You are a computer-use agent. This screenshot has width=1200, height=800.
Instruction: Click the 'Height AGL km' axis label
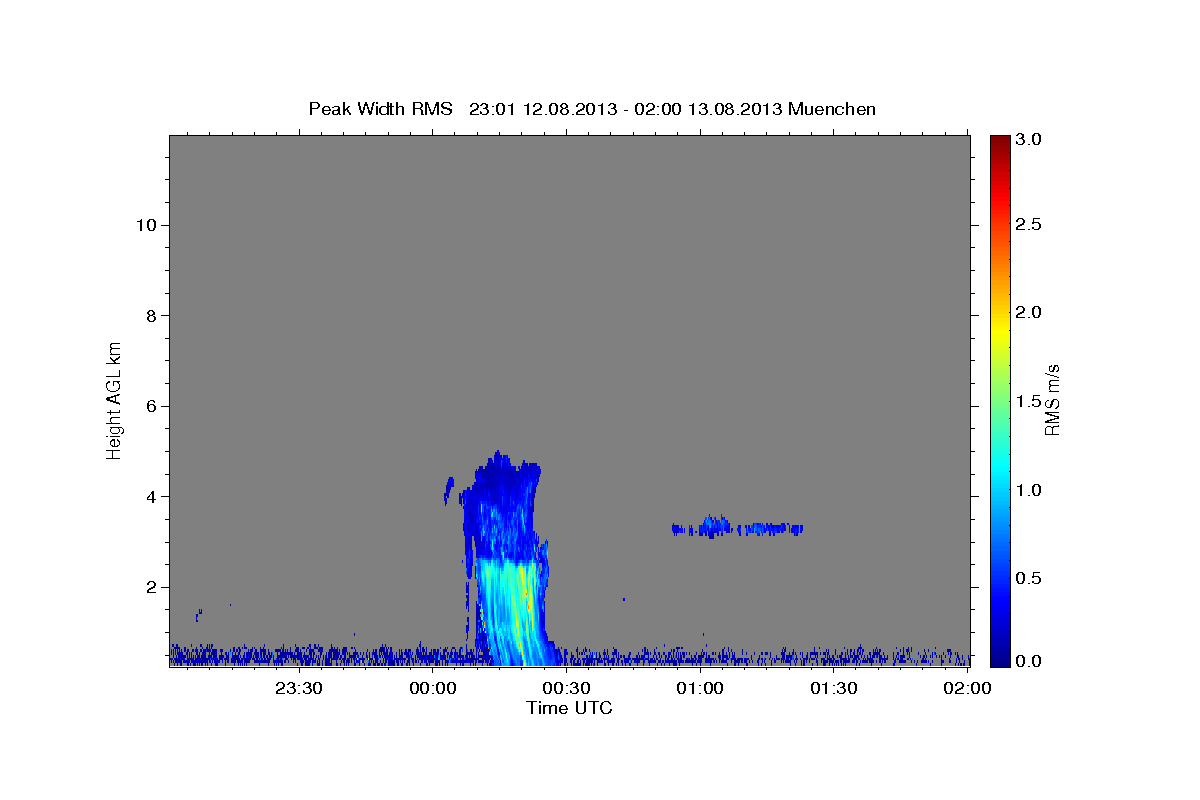115,399
